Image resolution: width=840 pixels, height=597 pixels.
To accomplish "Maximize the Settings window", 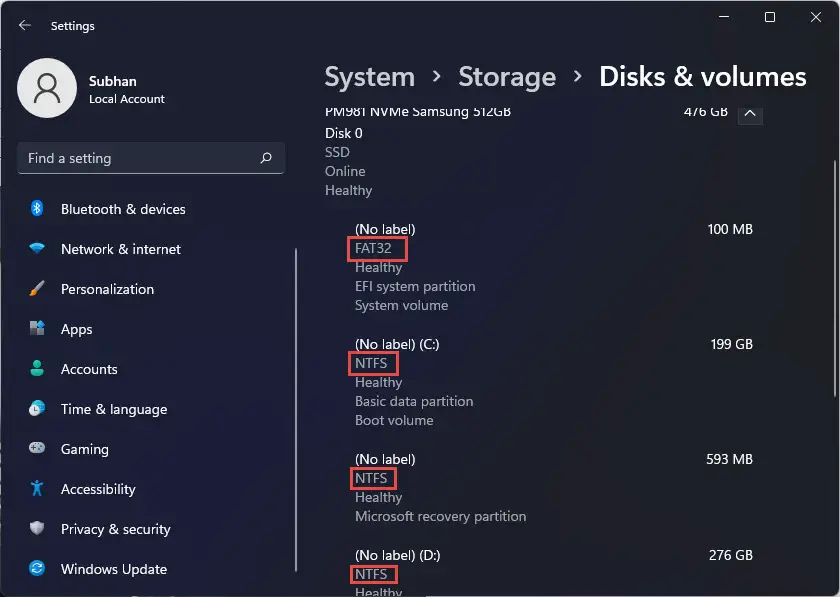I will tap(770, 17).
